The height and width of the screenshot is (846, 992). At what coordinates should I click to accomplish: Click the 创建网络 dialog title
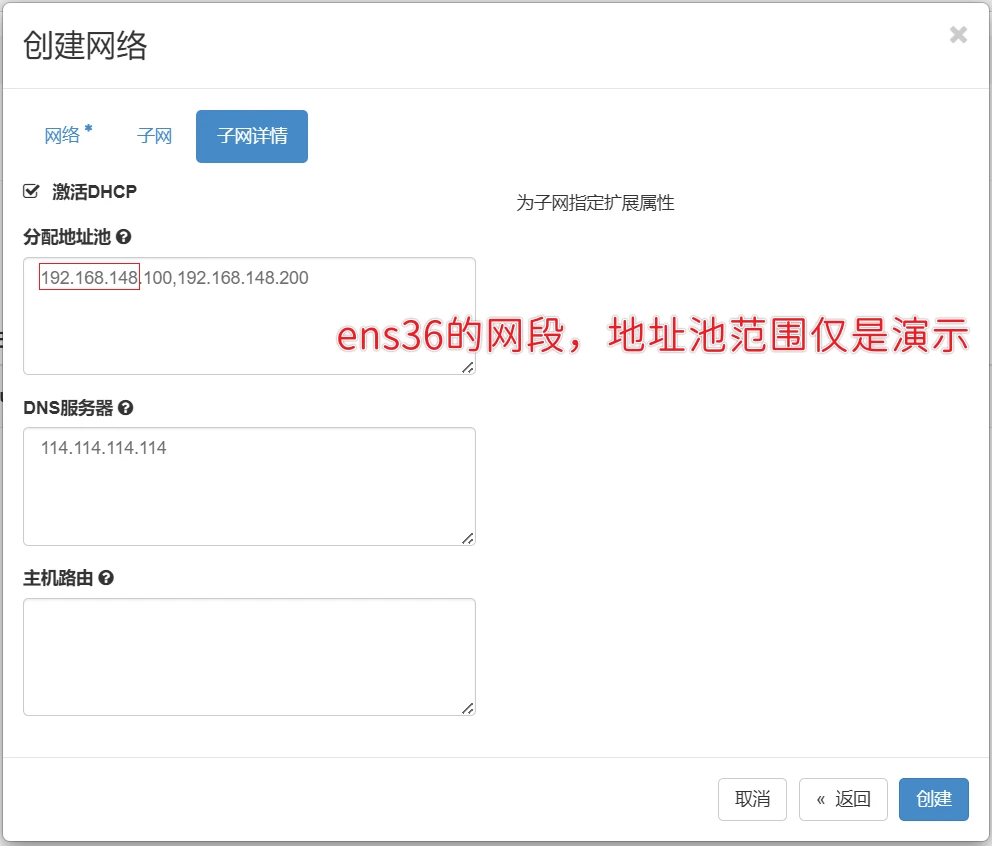pyautogui.click(x=85, y=46)
